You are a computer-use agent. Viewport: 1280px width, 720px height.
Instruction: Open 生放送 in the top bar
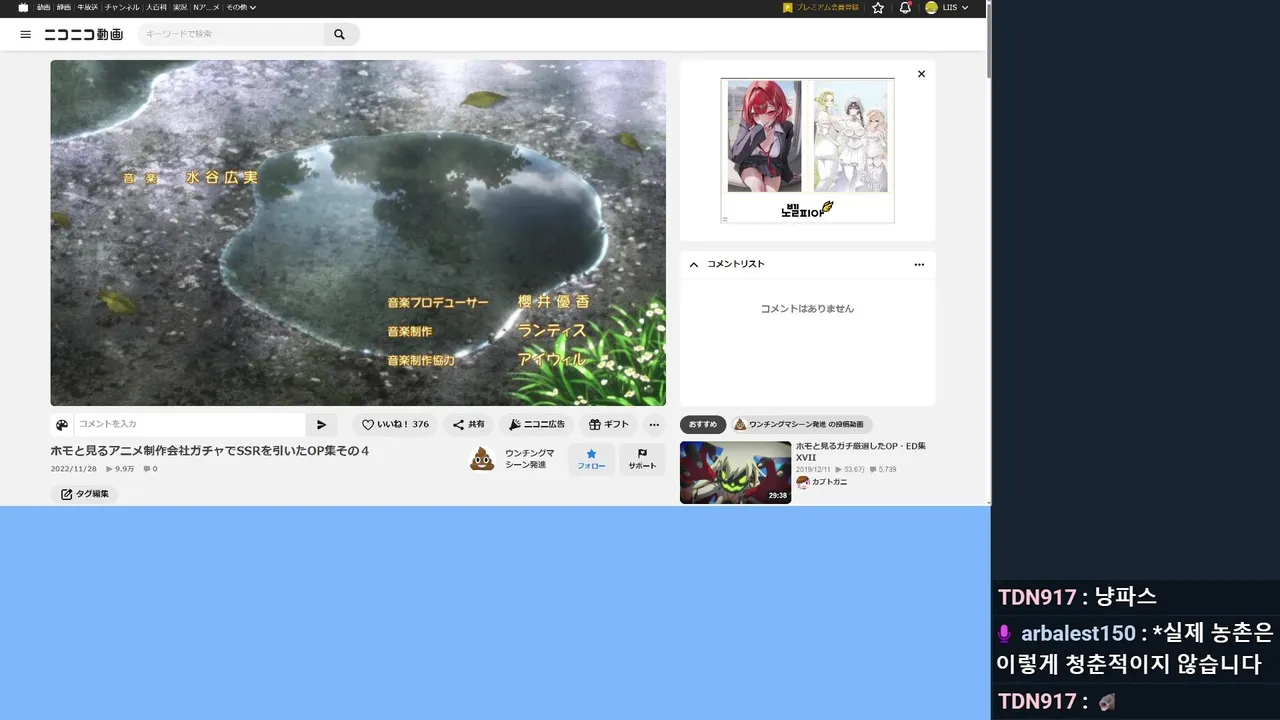[x=88, y=7]
